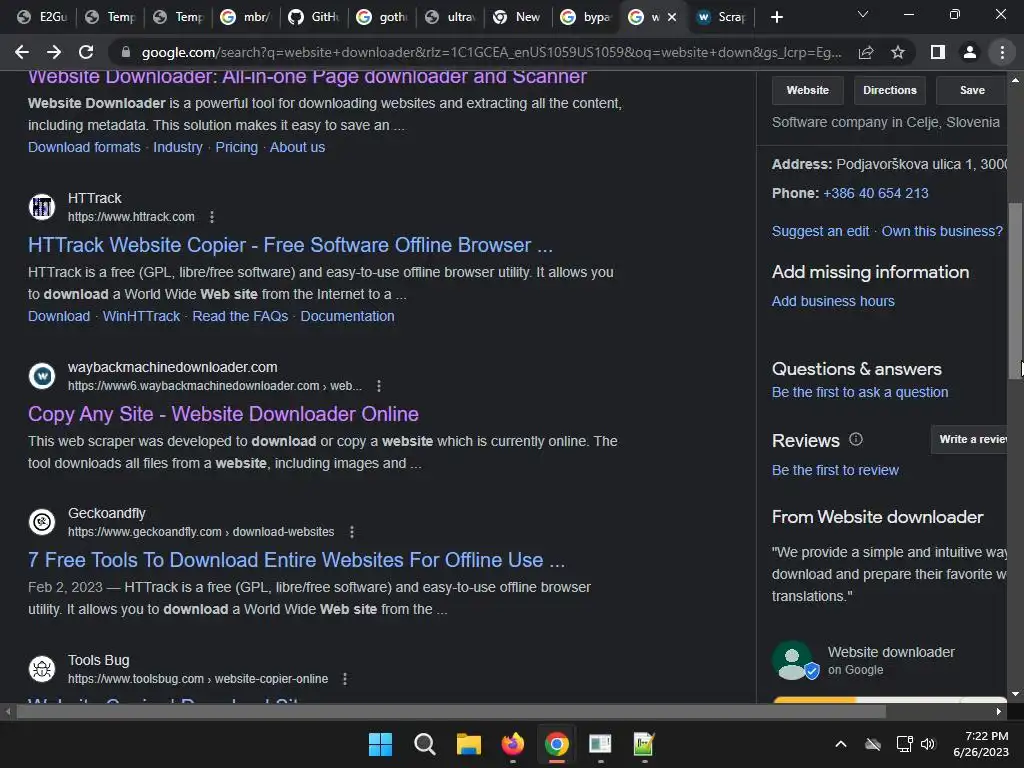1024x768 pixels.
Task: Open the window app next to Chrome in taskbar
Action: point(600,744)
